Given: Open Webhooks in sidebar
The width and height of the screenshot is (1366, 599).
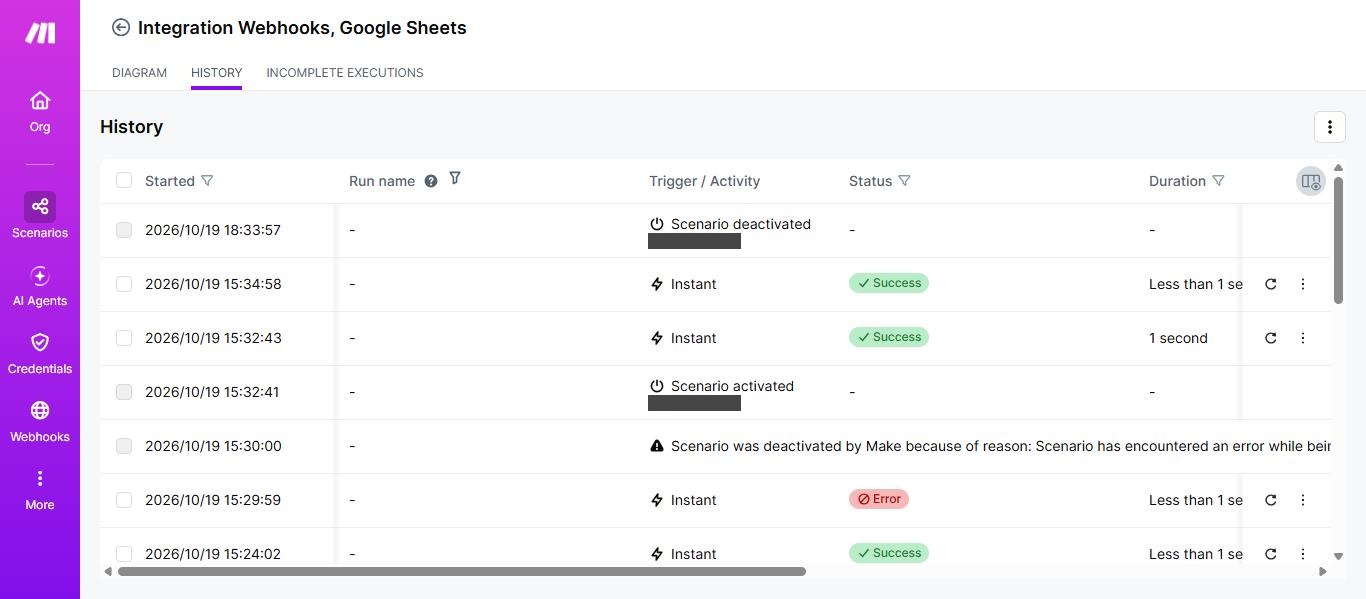Looking at the screenshot, I should 40,422.
